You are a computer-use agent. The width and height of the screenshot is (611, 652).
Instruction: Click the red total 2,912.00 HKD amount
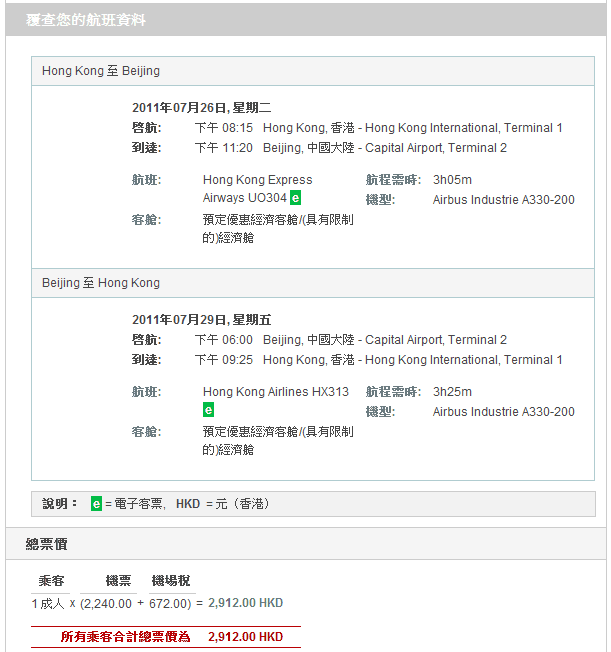click(245, 637)
